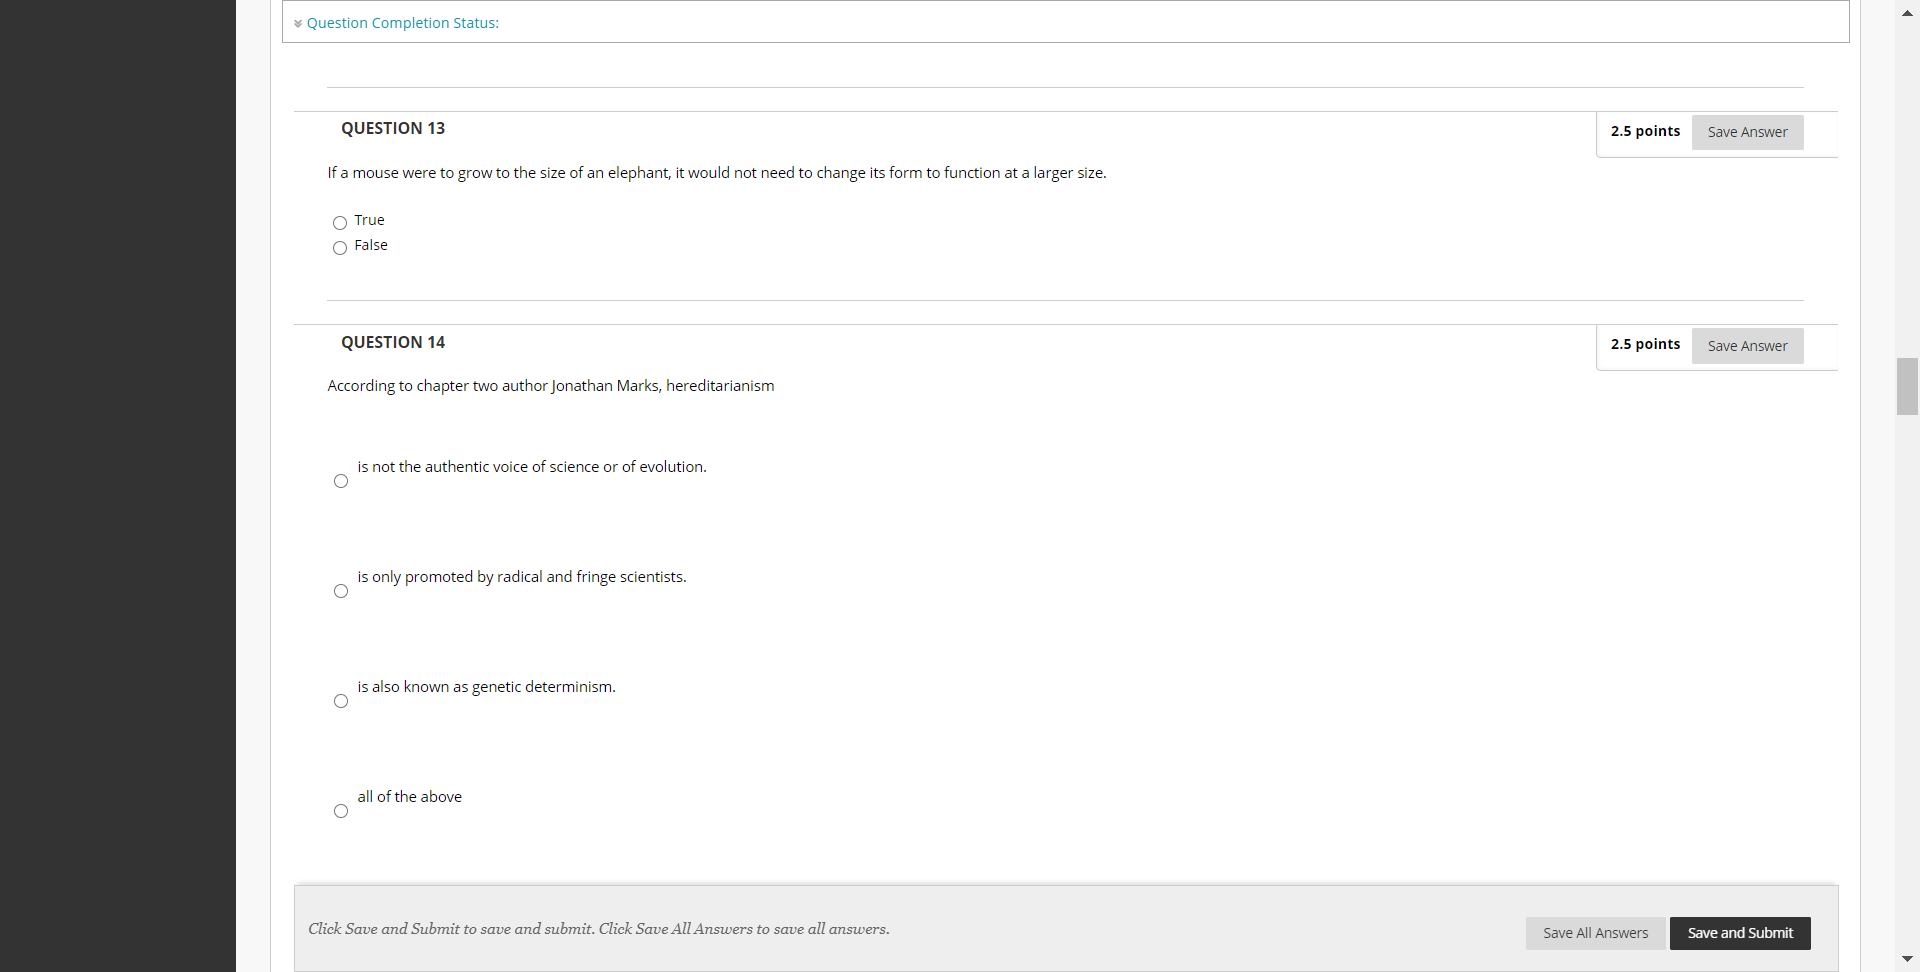Click the scrollbar up arrow

point(1907,12)
